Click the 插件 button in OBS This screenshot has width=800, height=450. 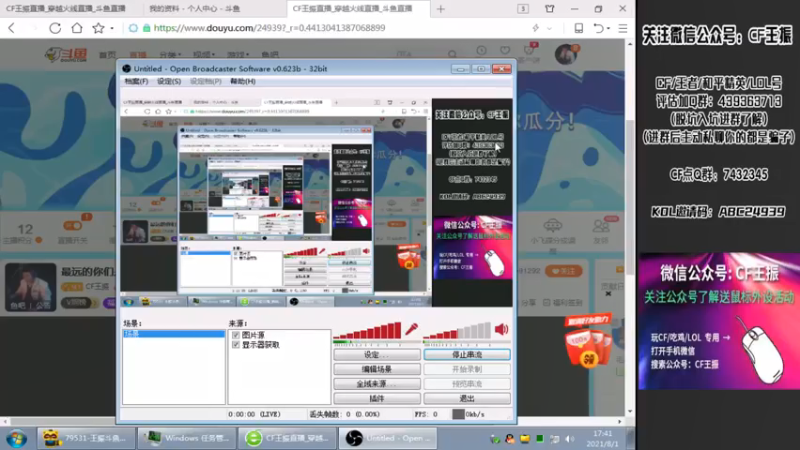pos(377,398)
